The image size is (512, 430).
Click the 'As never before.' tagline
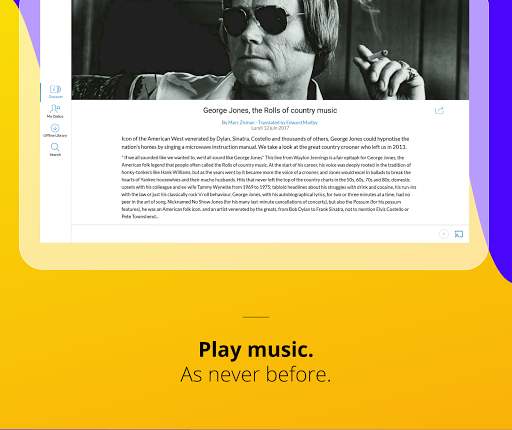pos(256,375)
